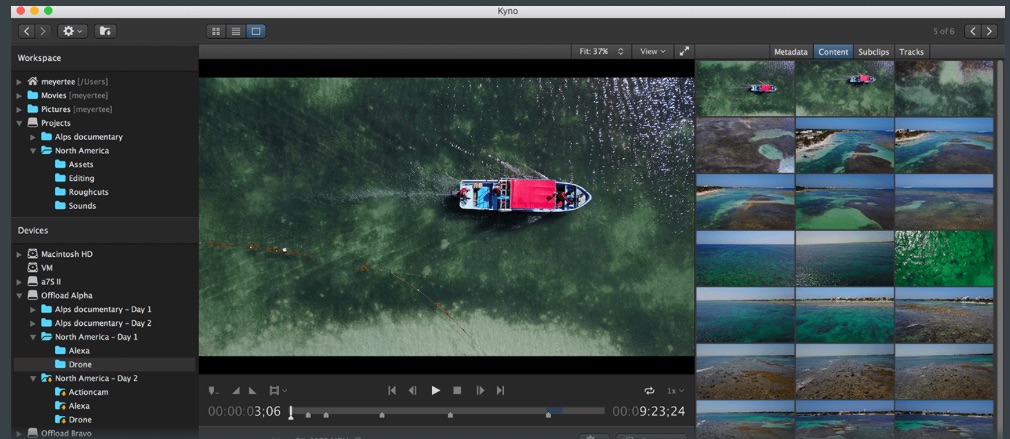The height and width of the screenshot is (439, 1010).
Task: Open the View menu button
Action: click(x=653, y=51)
